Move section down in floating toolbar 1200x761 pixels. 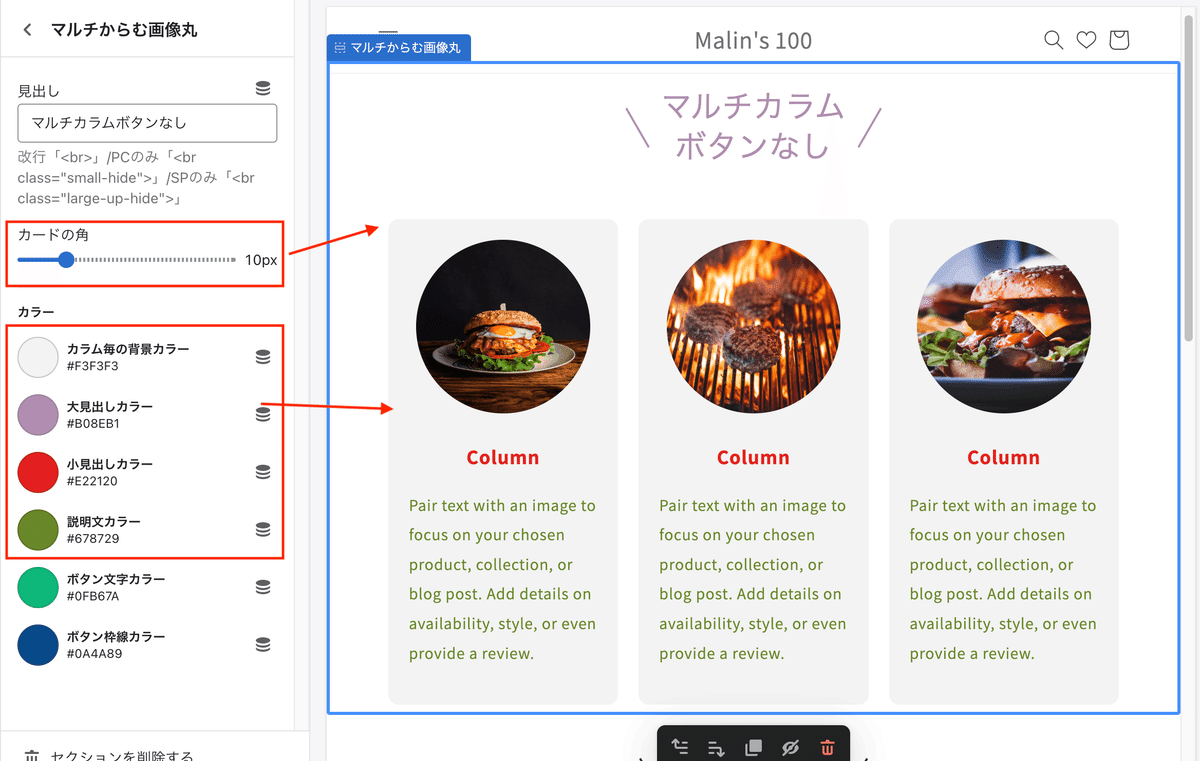(x=716, y=747)
